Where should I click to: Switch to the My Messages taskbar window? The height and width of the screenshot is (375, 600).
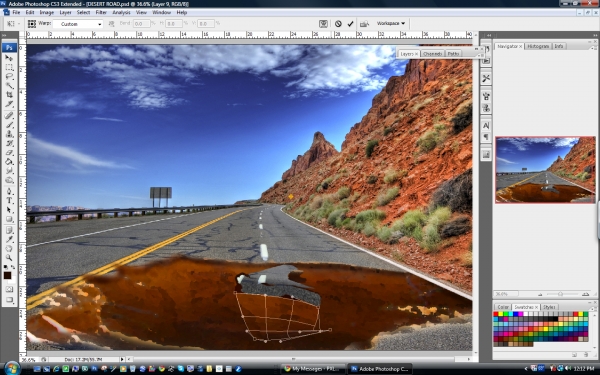coord(313,369)
